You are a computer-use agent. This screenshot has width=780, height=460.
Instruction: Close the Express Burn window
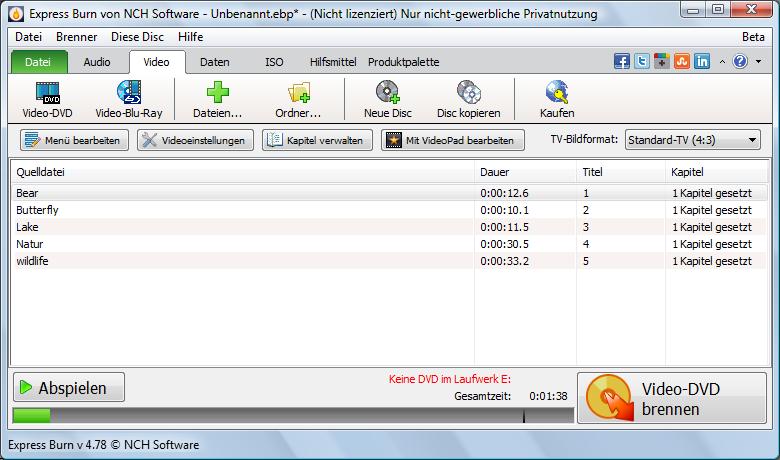click(x=752, y=10)
